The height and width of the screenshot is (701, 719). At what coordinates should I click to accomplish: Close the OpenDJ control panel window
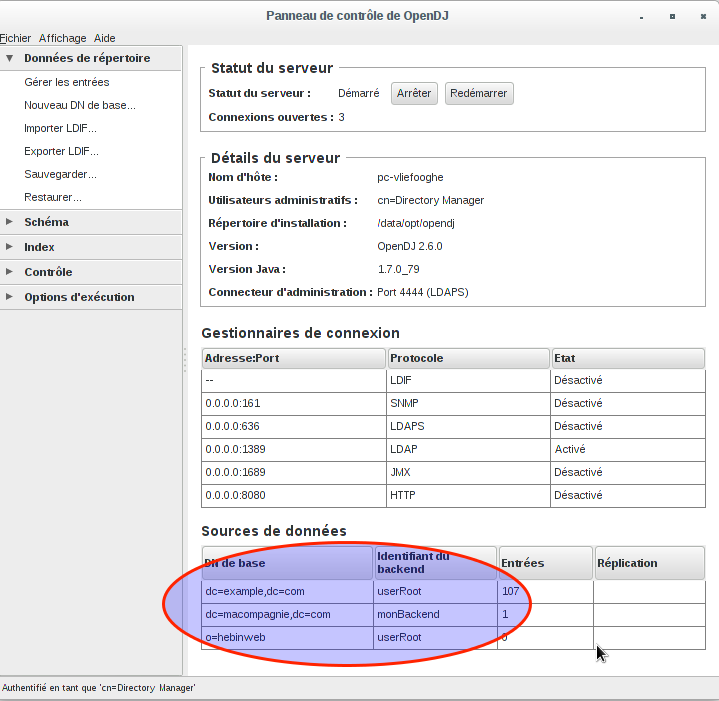[703, 17]
